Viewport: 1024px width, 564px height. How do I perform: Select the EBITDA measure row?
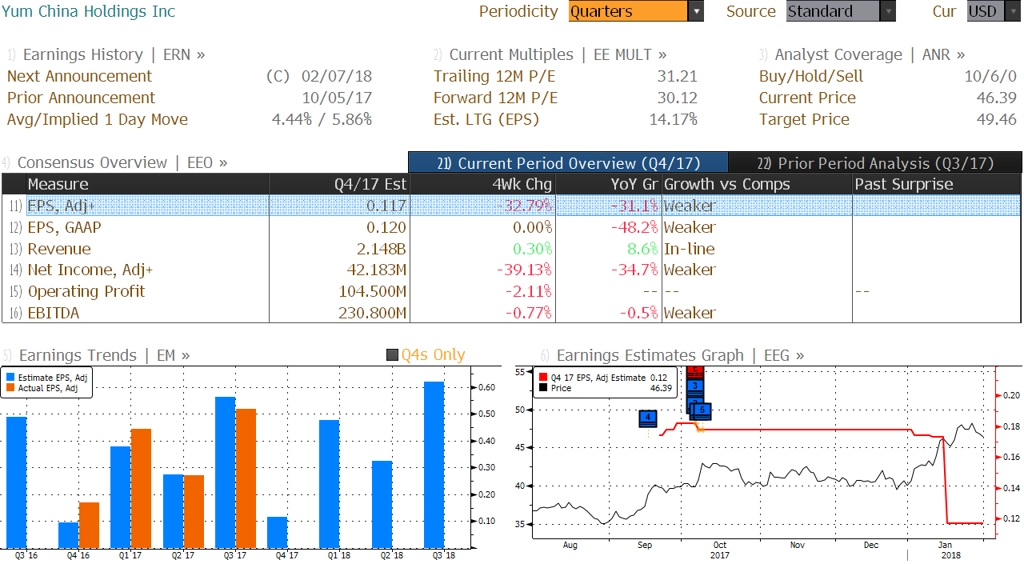pos(511,313)
